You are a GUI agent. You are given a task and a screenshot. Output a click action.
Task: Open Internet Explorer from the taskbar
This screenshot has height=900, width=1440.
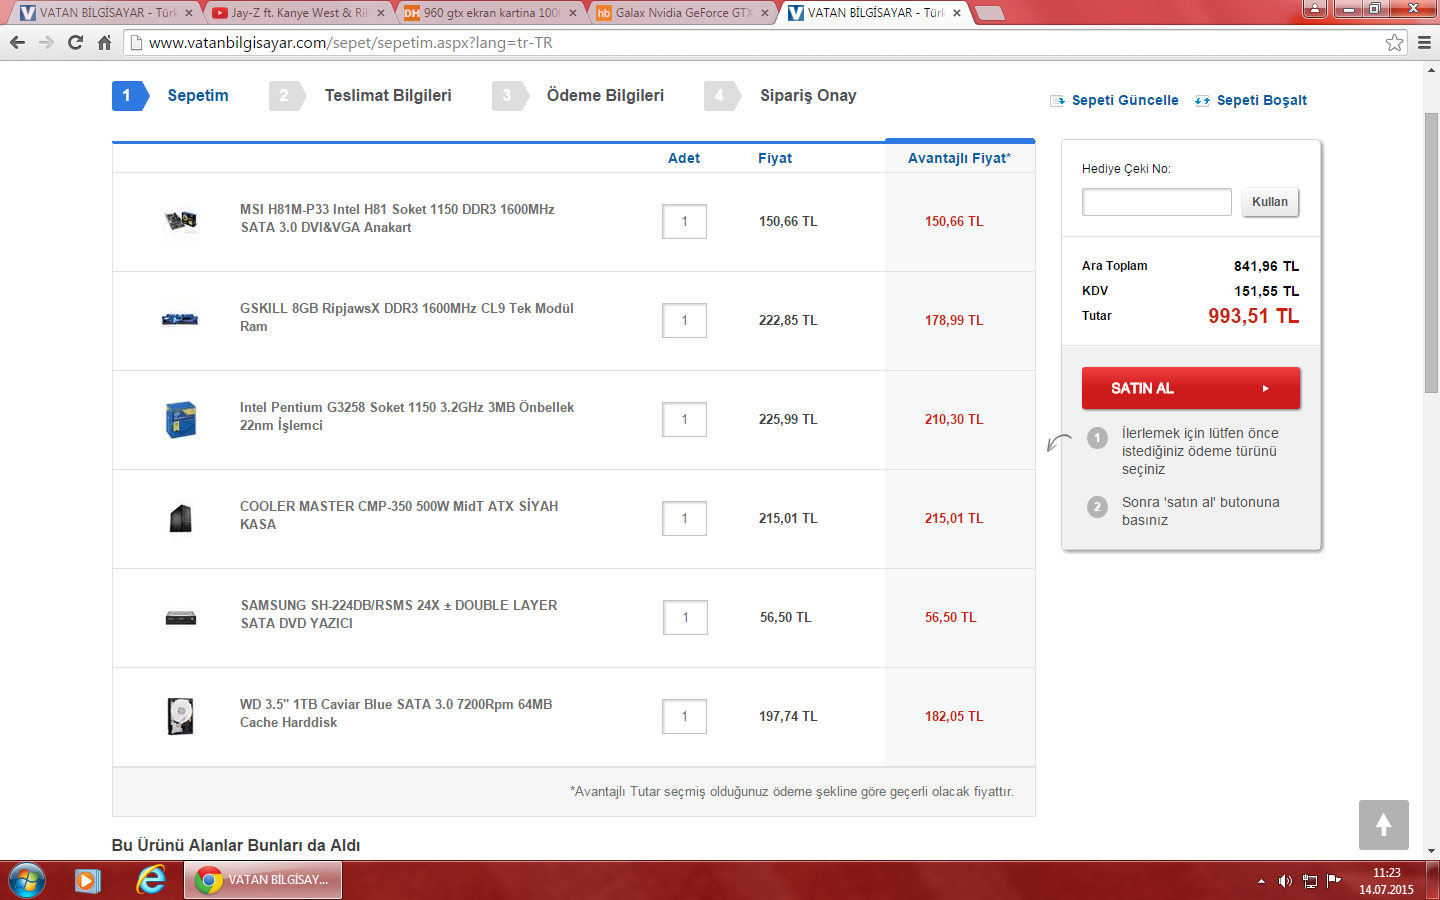tap(151, 880)
